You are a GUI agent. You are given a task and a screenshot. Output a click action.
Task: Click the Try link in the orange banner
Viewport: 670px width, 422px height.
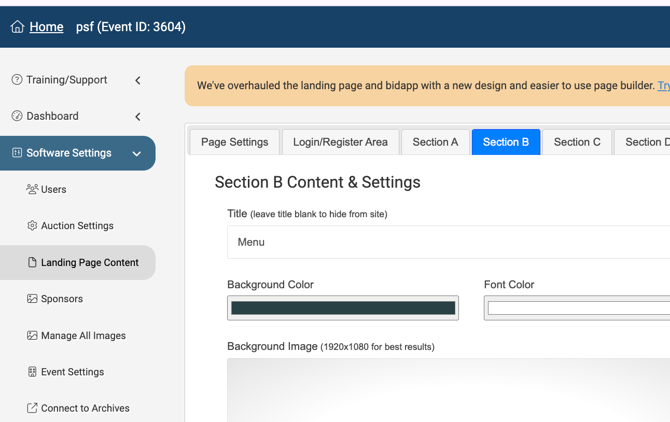point(664,85)
